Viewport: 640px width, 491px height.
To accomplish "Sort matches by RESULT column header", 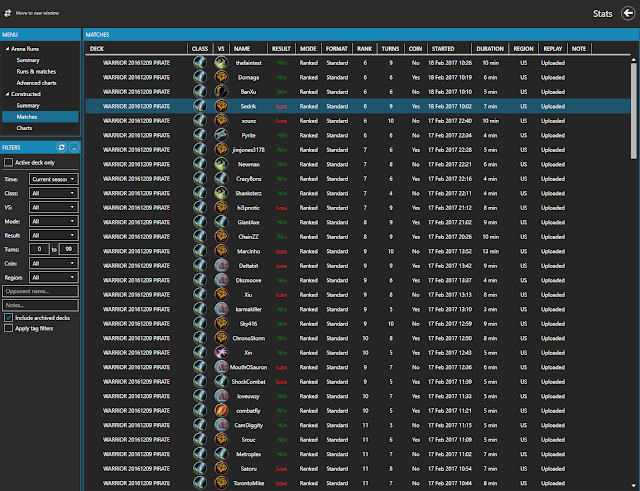I will 281,49.
